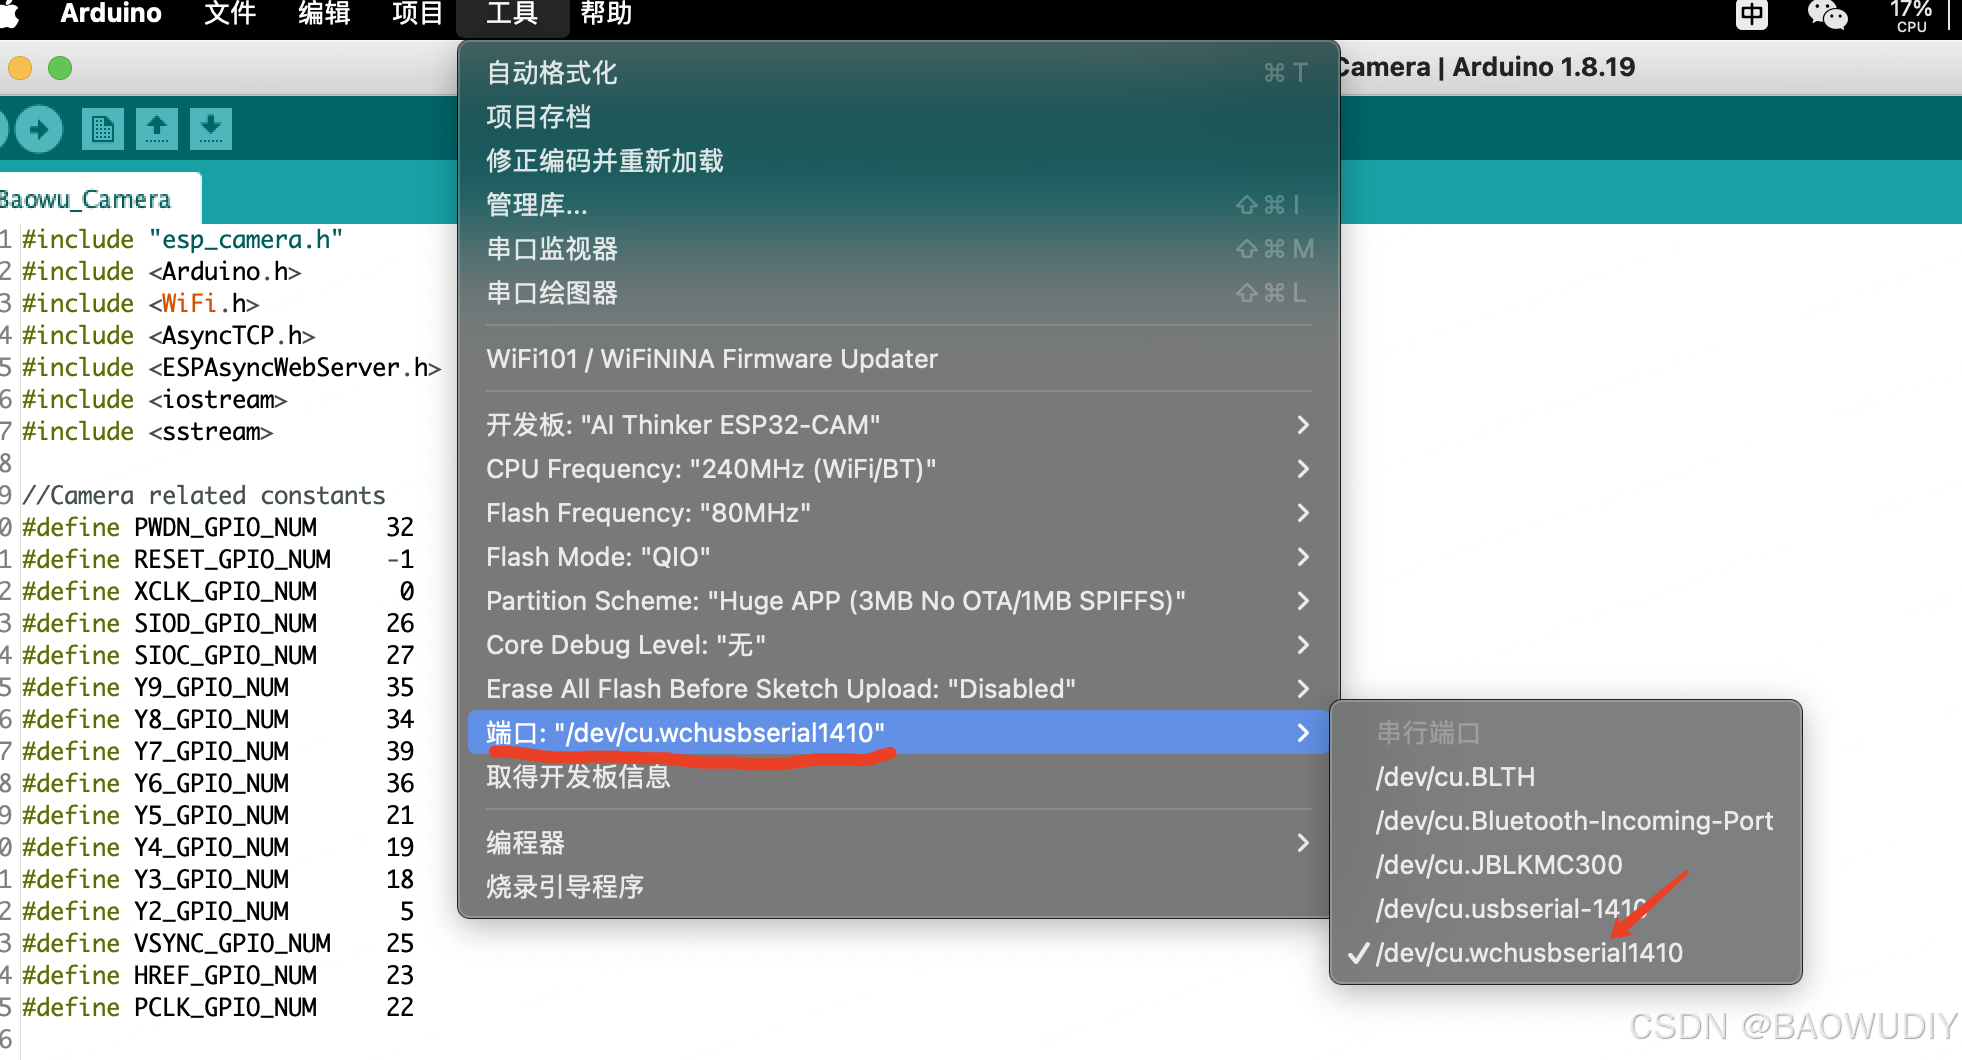
Task: Open 串口监视器 from the Tools menu
Action: (551, 249)
